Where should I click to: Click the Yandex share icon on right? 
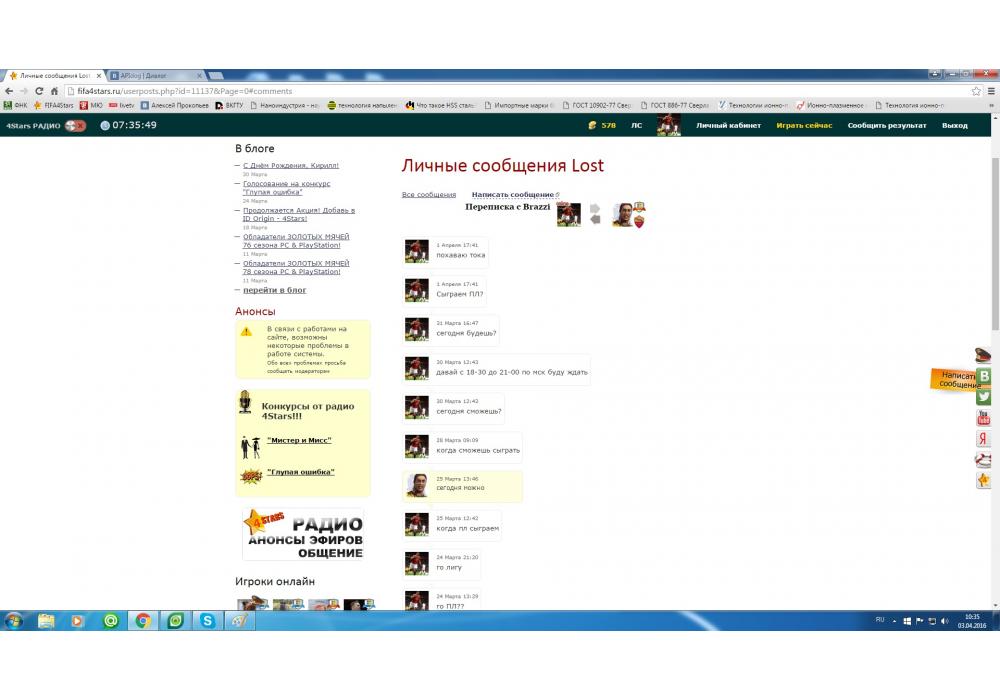984,439
